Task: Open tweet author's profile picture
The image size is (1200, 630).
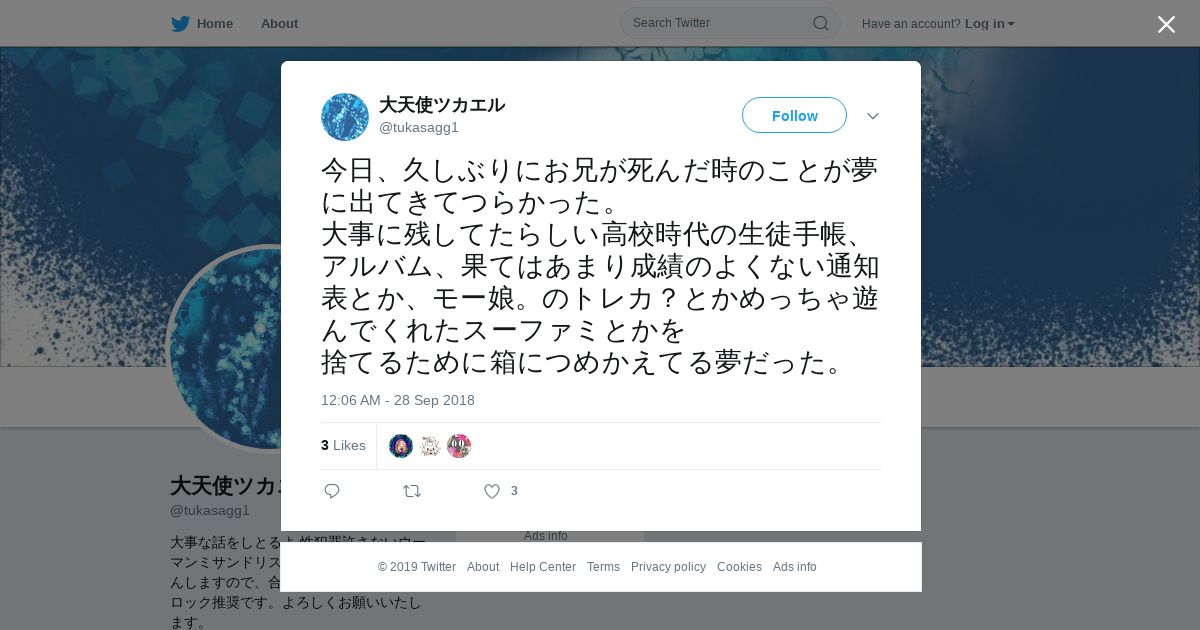Action: point(345,117)
